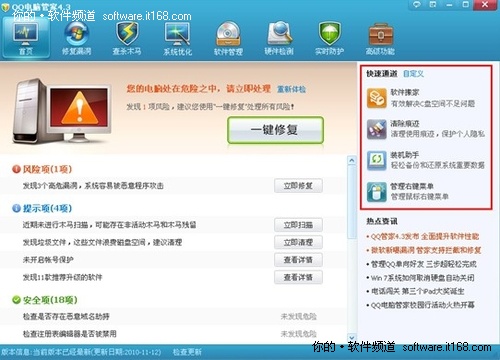Screen dimensions: 500x360
Task: Click 立即扫描 to start trojan scan
Action: coord(298,225)
